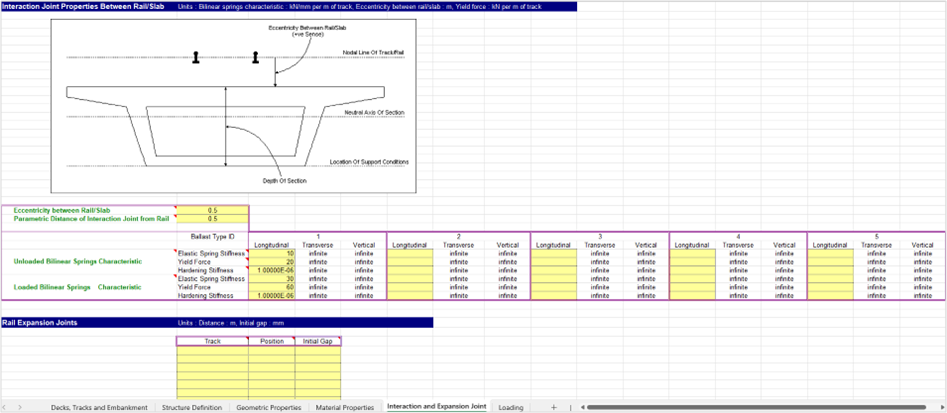The image size is (947, 413).
Task: Select the Parametric Distance of Interaction Joint value
Action: tap(212, 219)
